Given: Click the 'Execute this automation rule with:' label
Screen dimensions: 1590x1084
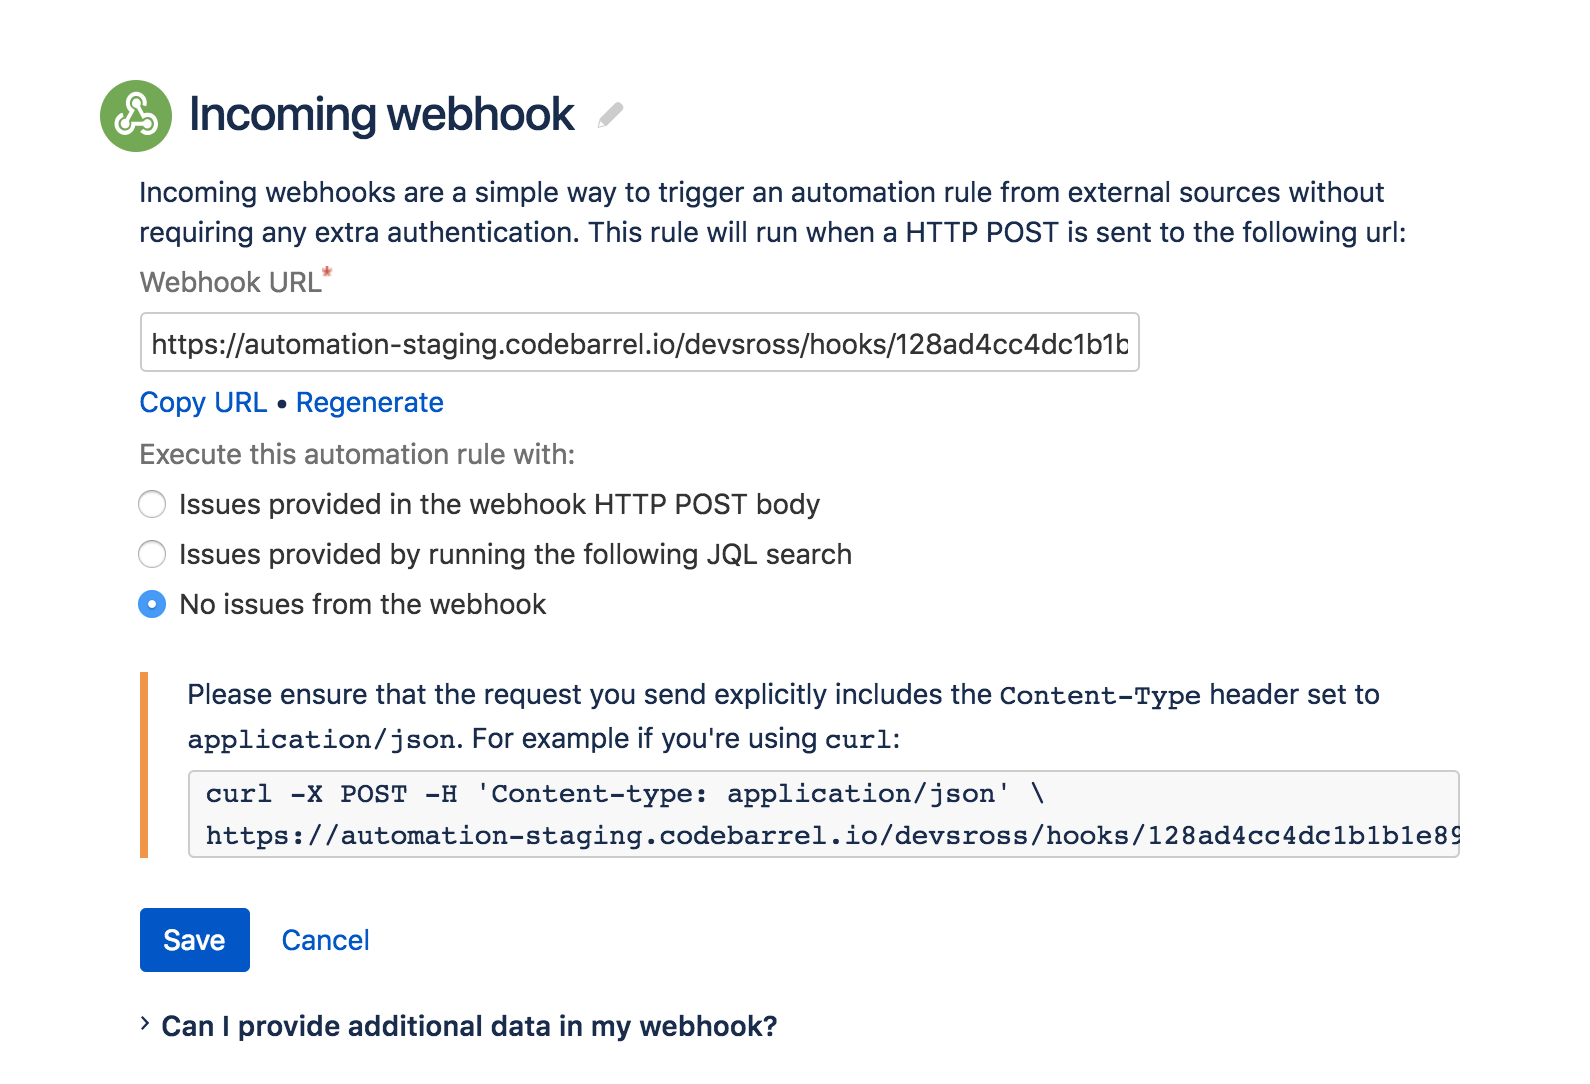Looking at the screenshot, I should pos(357,454).
